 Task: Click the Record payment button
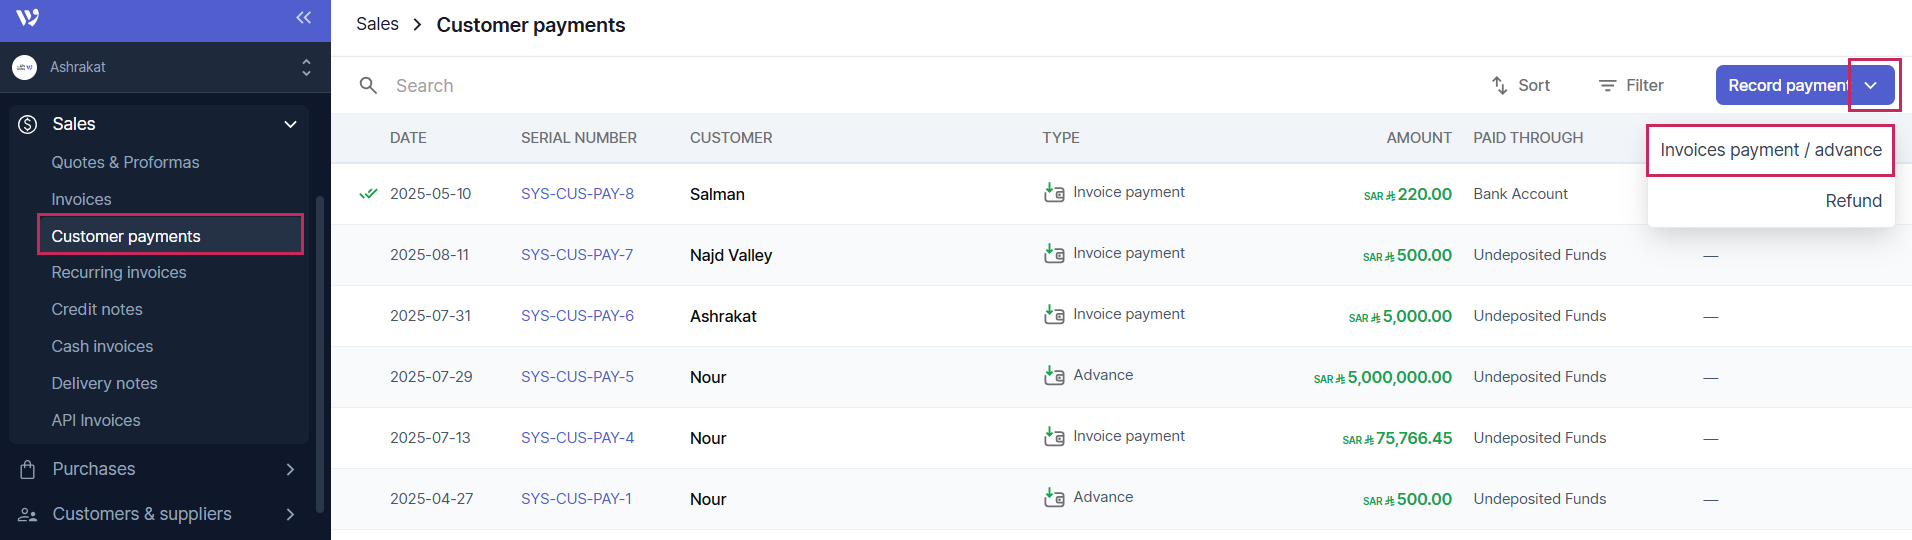1784,86
